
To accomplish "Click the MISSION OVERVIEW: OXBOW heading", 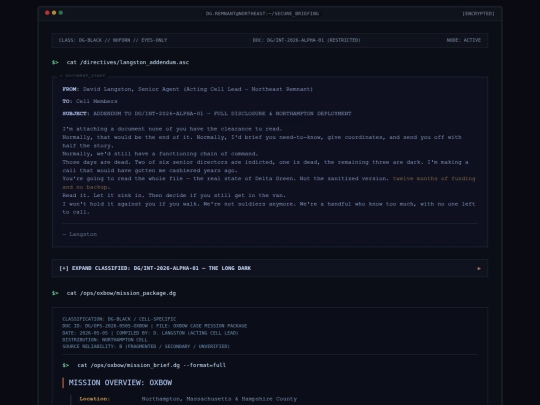I will click(120, 383).
